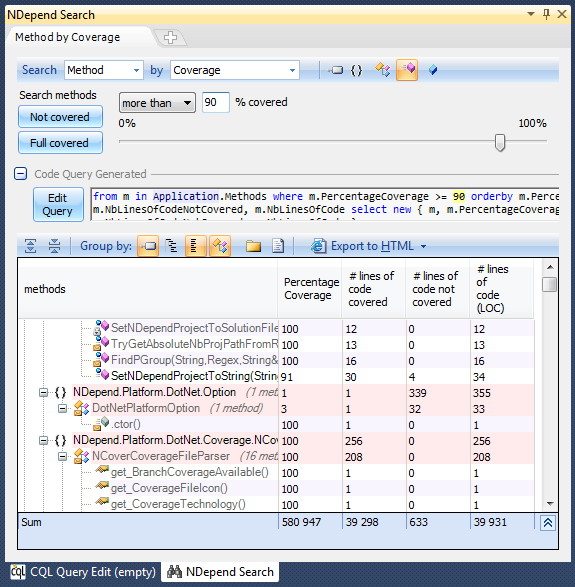Click the expand all rows icon
The image size is (575, 587).
pos(30,246)
